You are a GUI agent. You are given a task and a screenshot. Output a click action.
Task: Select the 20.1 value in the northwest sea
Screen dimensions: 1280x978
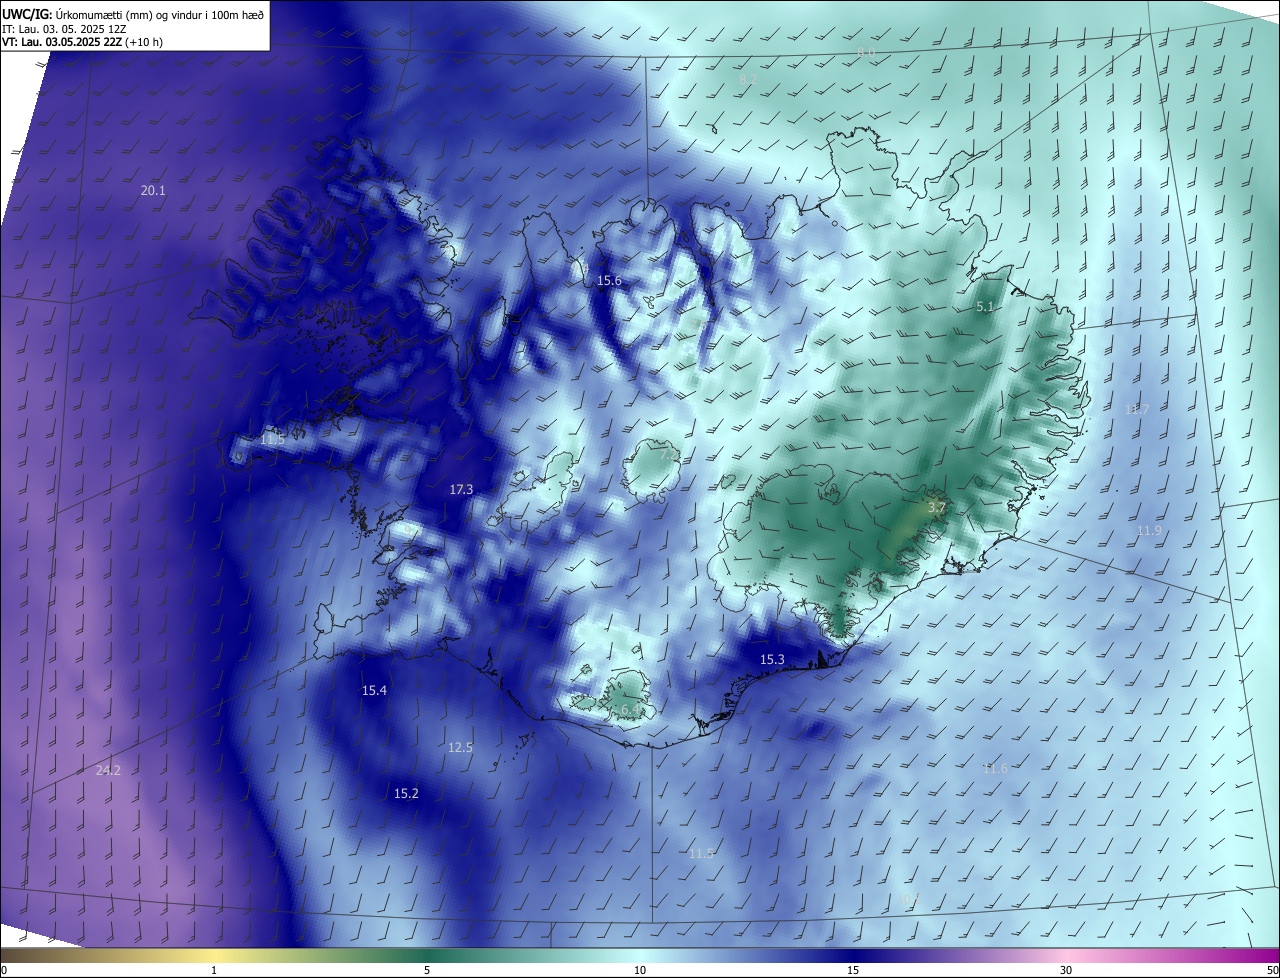[153, 190]
